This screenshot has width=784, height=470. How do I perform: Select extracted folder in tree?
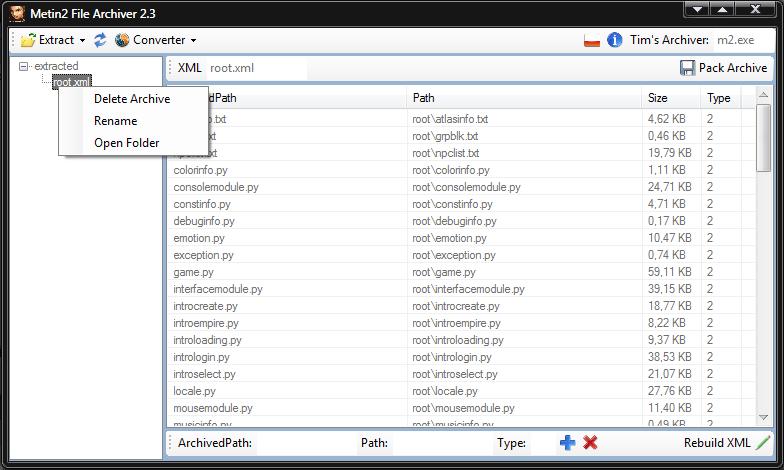pyautogui.click(x=56, y=66)
